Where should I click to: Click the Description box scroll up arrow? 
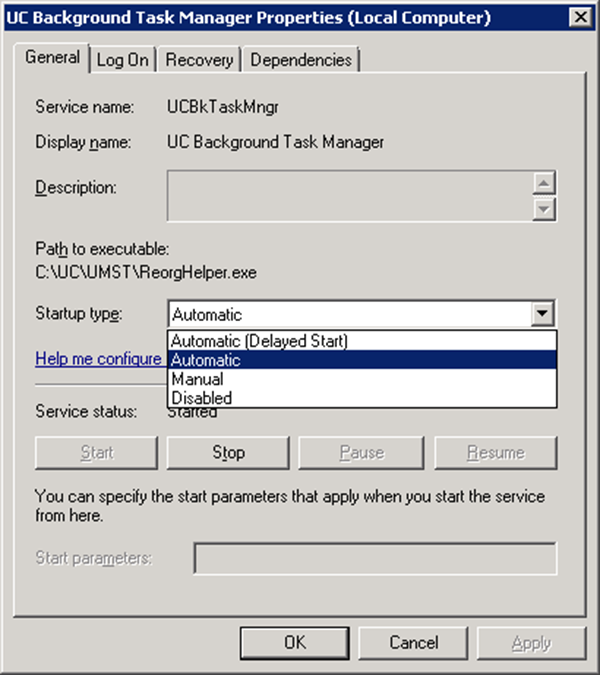545,184
